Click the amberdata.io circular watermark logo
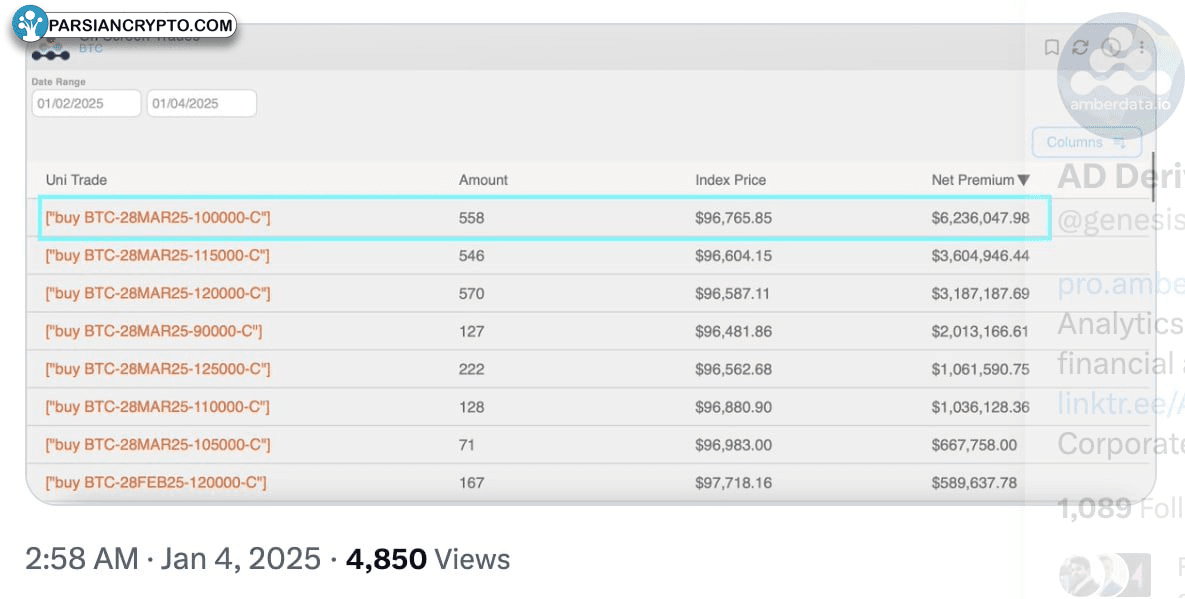The image size is (1185, 599). pyautogui.click(x=1119, y=76)
